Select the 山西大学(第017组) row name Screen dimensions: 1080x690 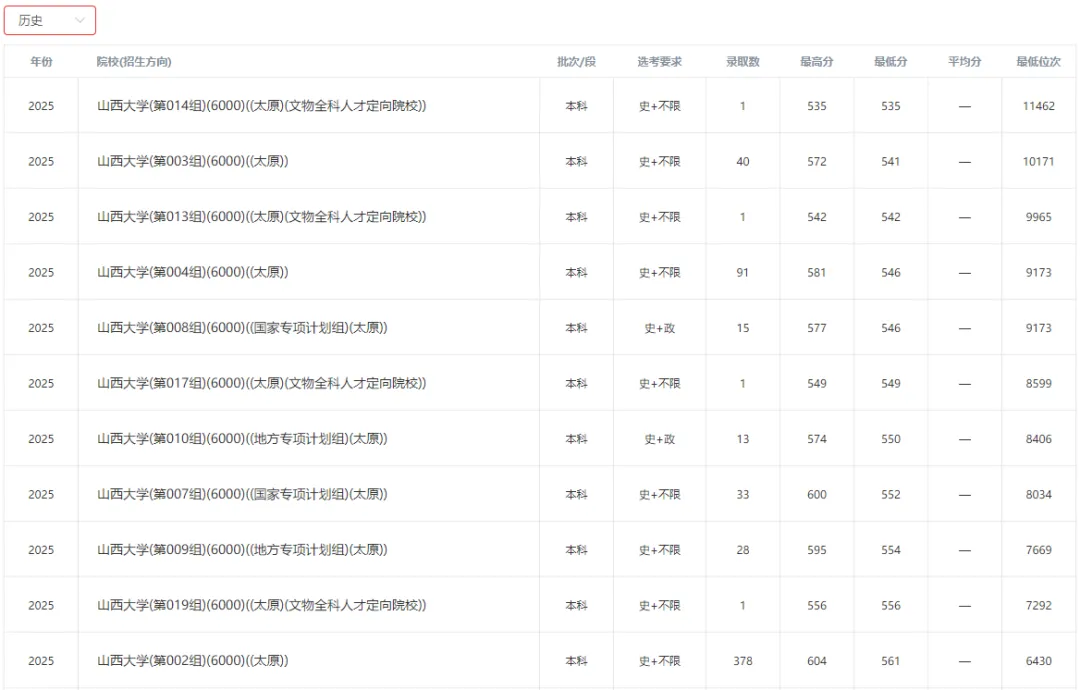(x=262, y=384)
